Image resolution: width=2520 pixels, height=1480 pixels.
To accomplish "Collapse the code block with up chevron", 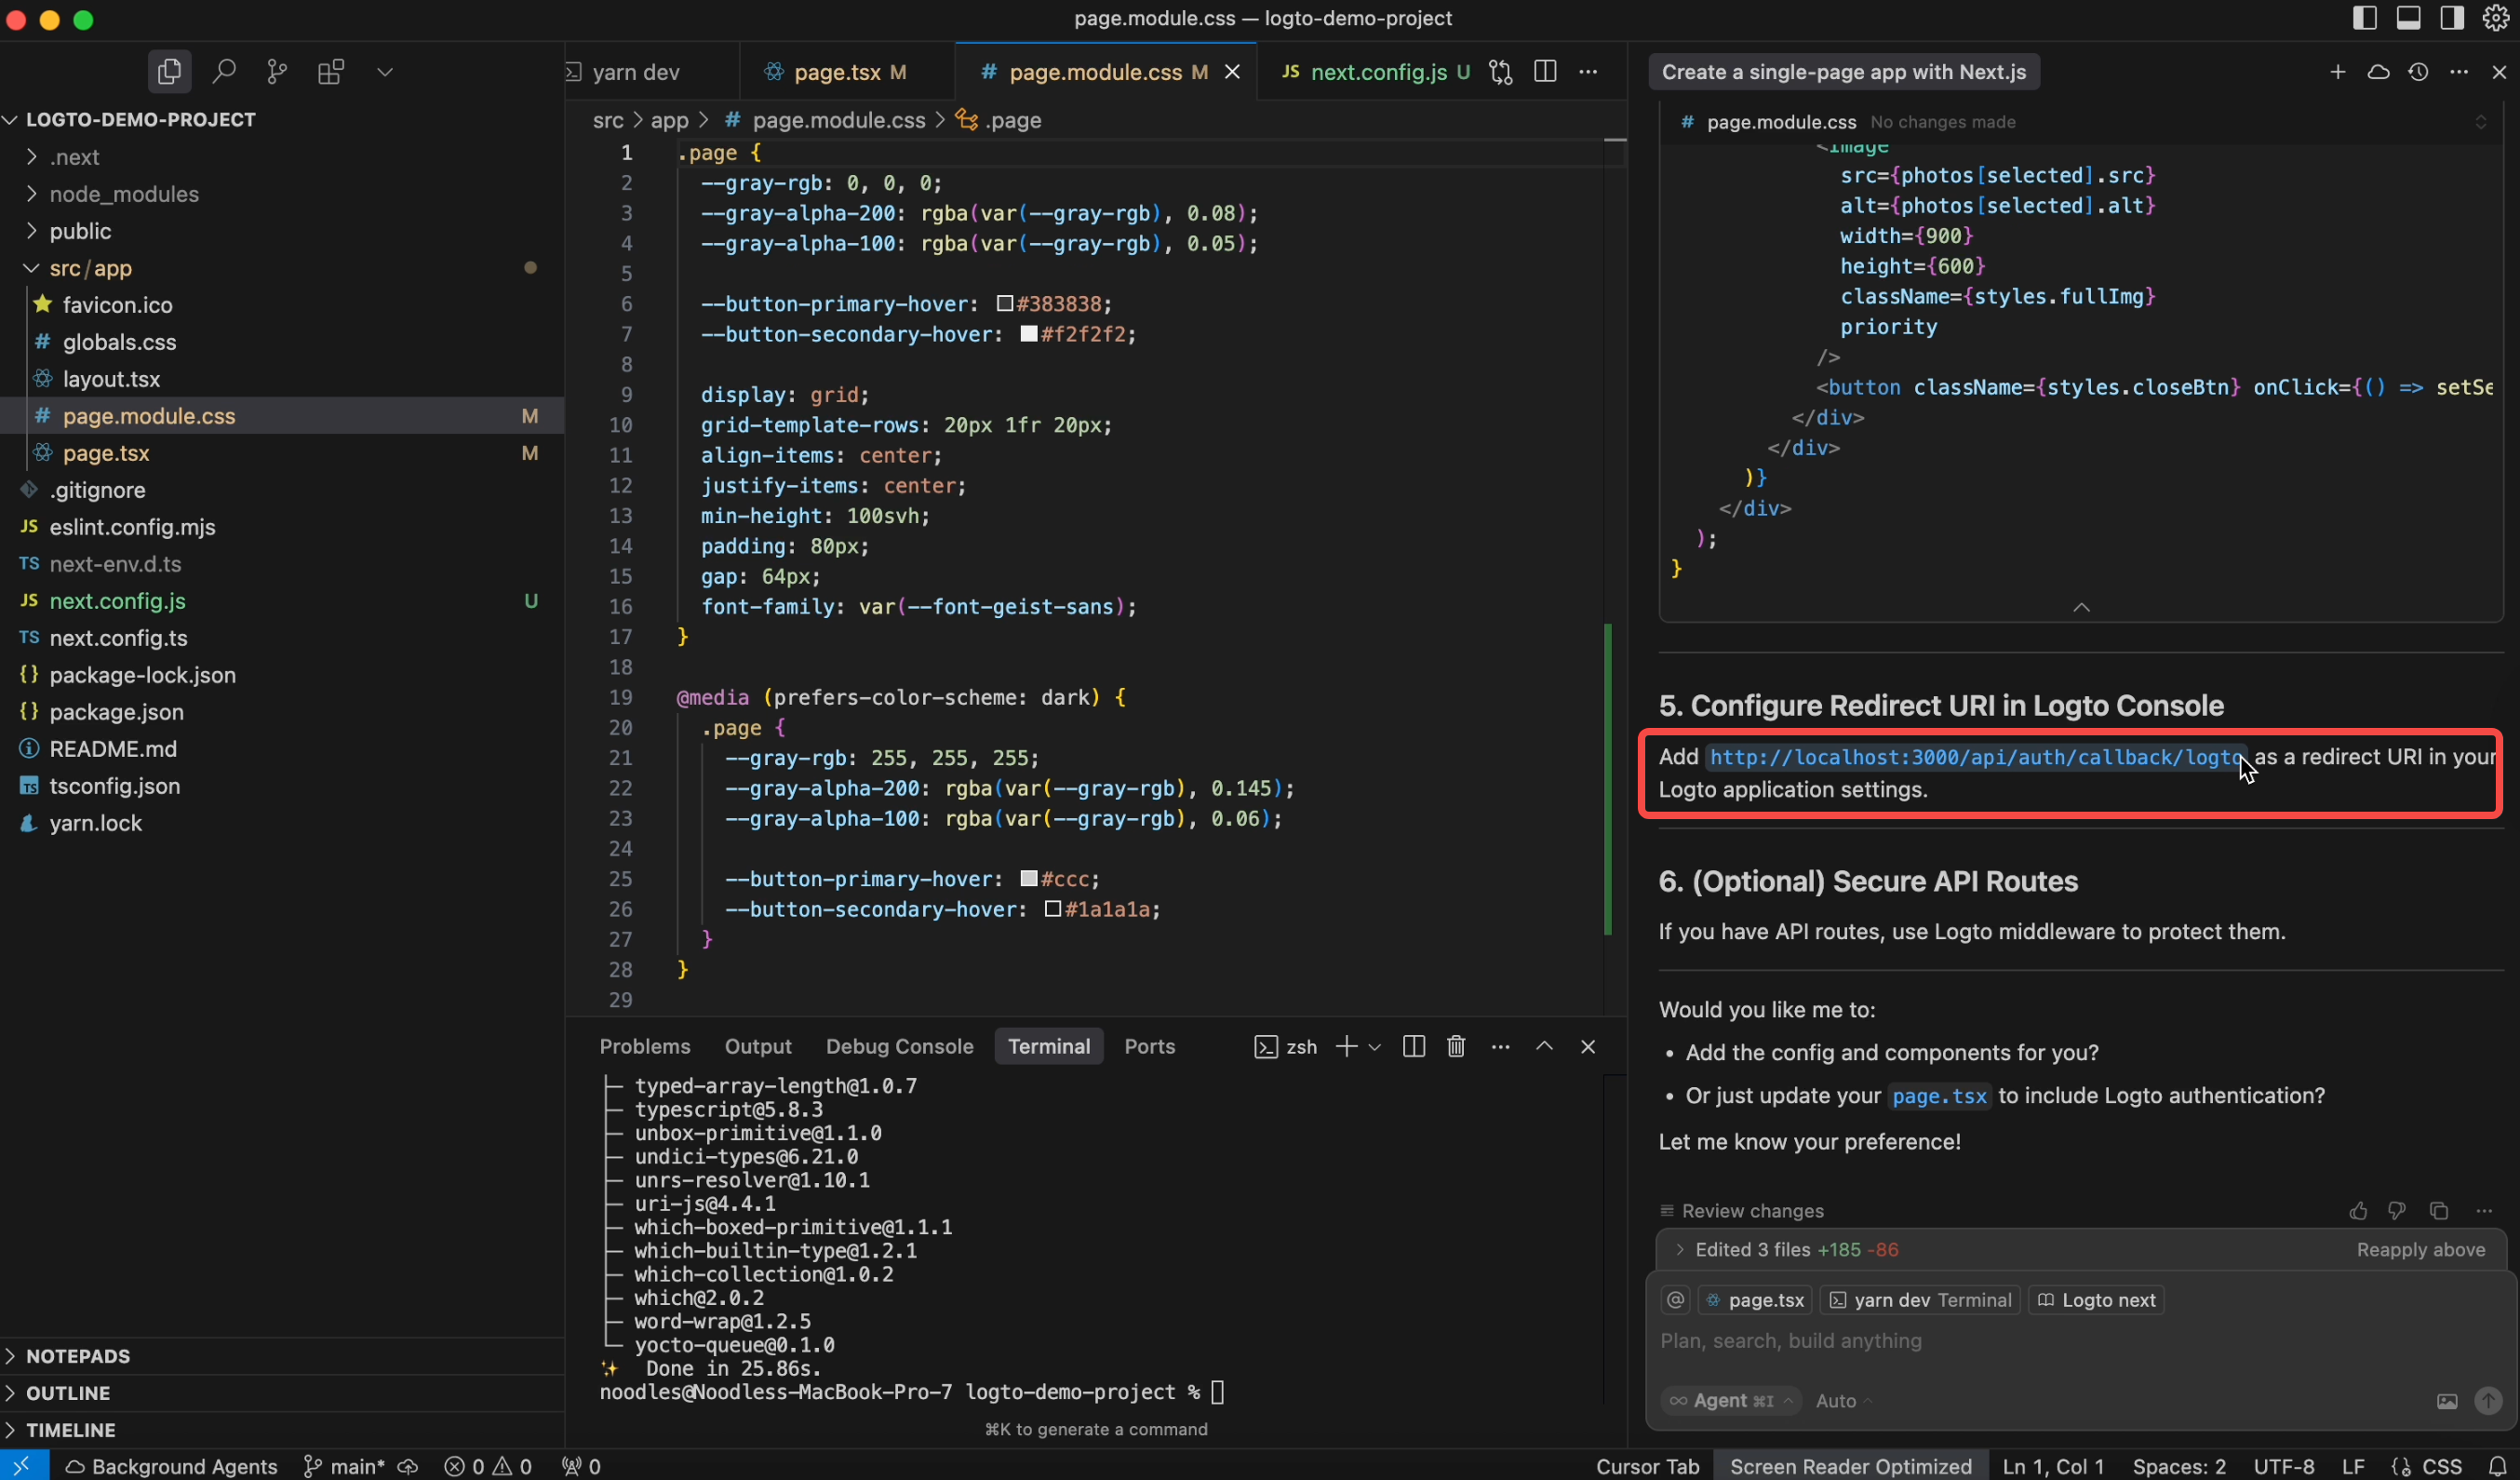I will pos(2081,607).
